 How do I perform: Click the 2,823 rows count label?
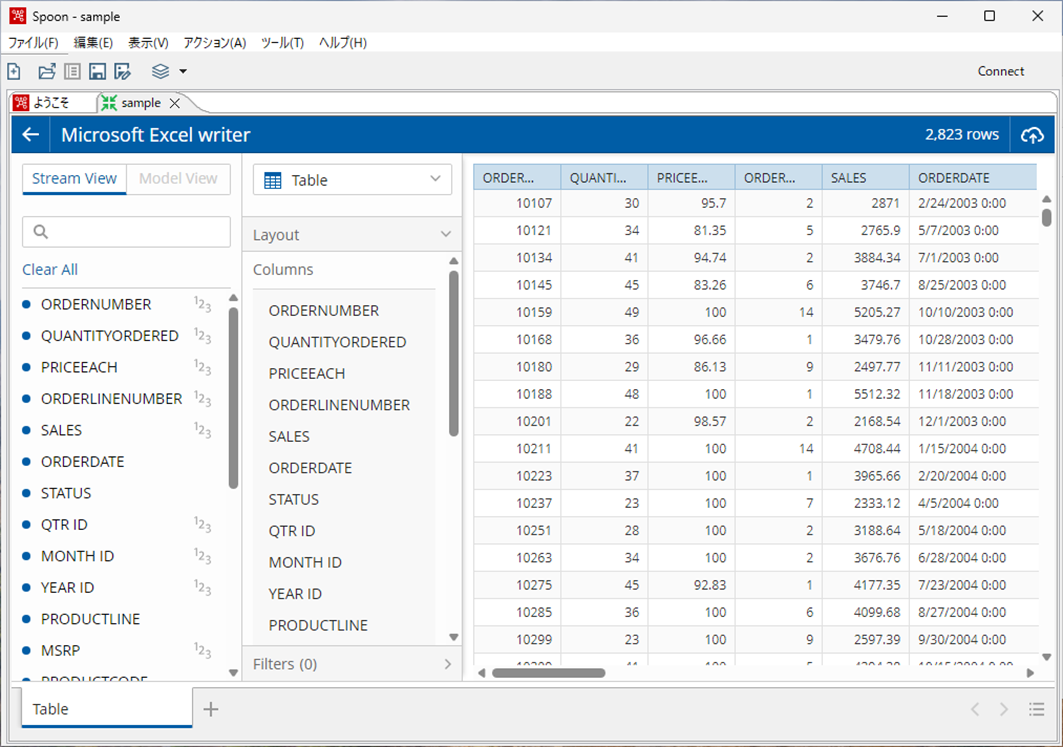(x=962, y=134)
